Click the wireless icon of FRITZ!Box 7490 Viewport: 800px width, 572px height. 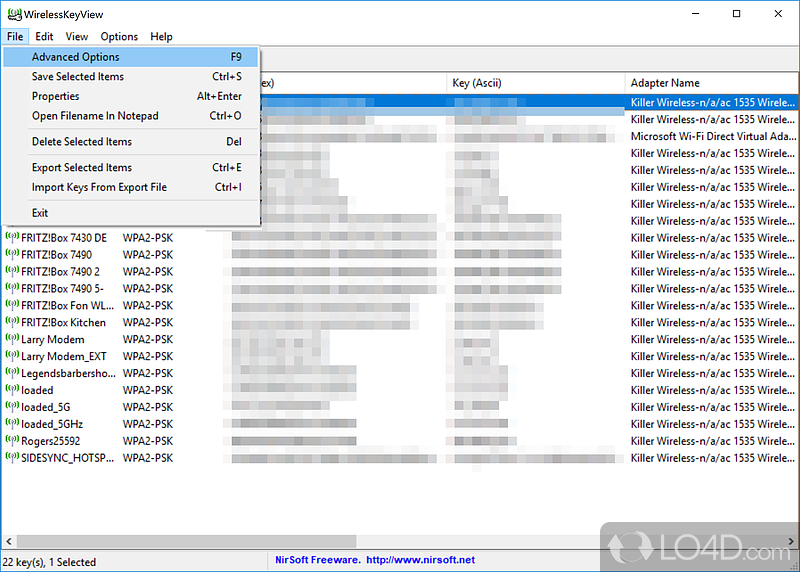[x=12, y=254]
